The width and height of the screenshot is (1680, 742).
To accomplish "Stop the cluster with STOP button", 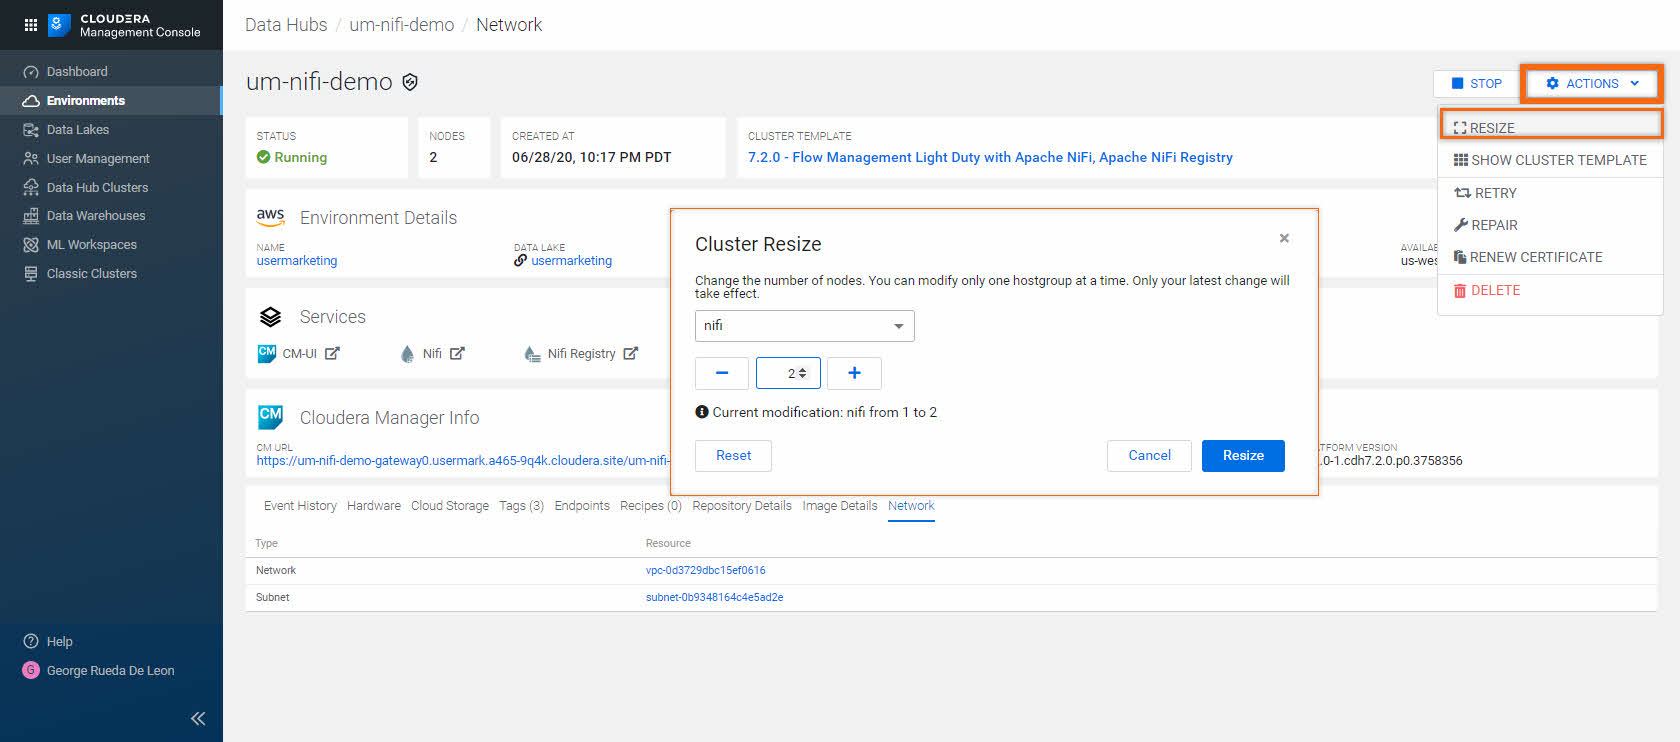I will coord(1476,84).
